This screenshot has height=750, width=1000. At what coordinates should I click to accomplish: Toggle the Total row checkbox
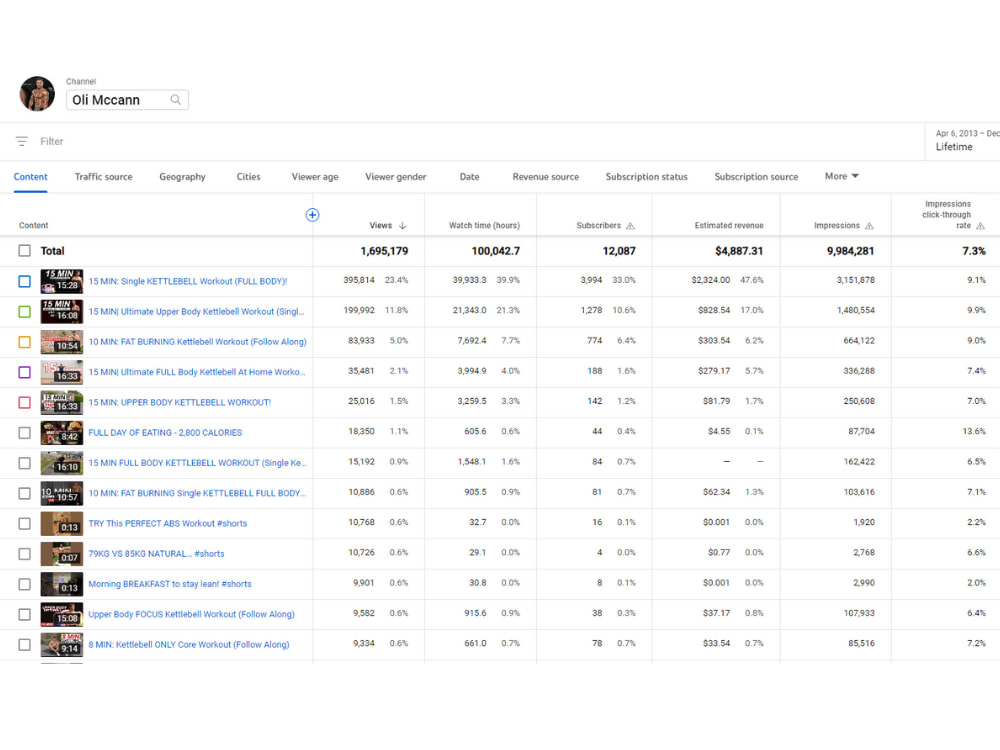pos(24,251)
